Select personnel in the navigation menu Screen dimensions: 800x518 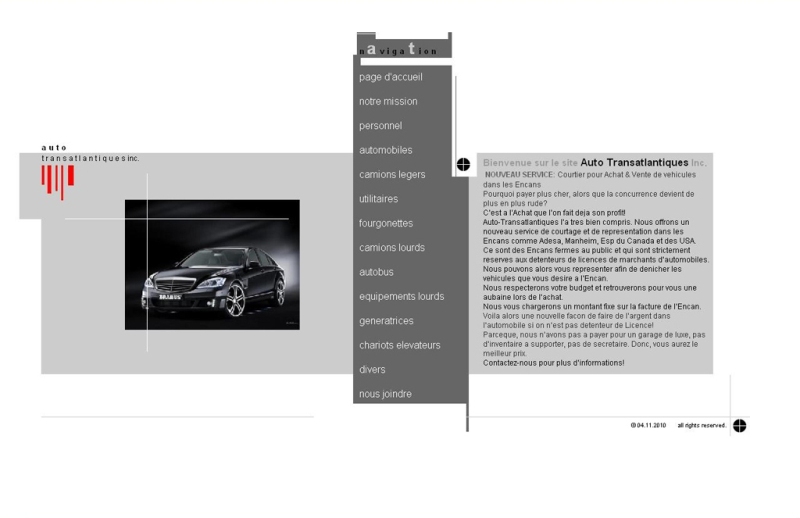click(380, 126)
